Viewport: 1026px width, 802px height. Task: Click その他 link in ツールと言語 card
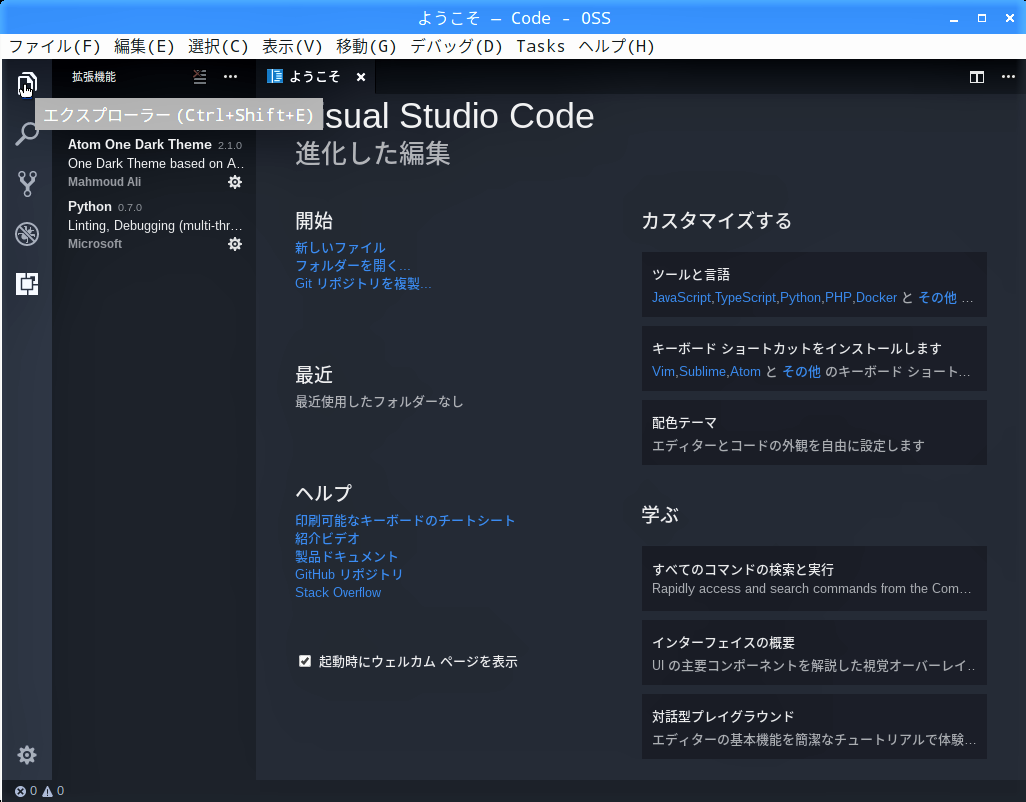937,298
